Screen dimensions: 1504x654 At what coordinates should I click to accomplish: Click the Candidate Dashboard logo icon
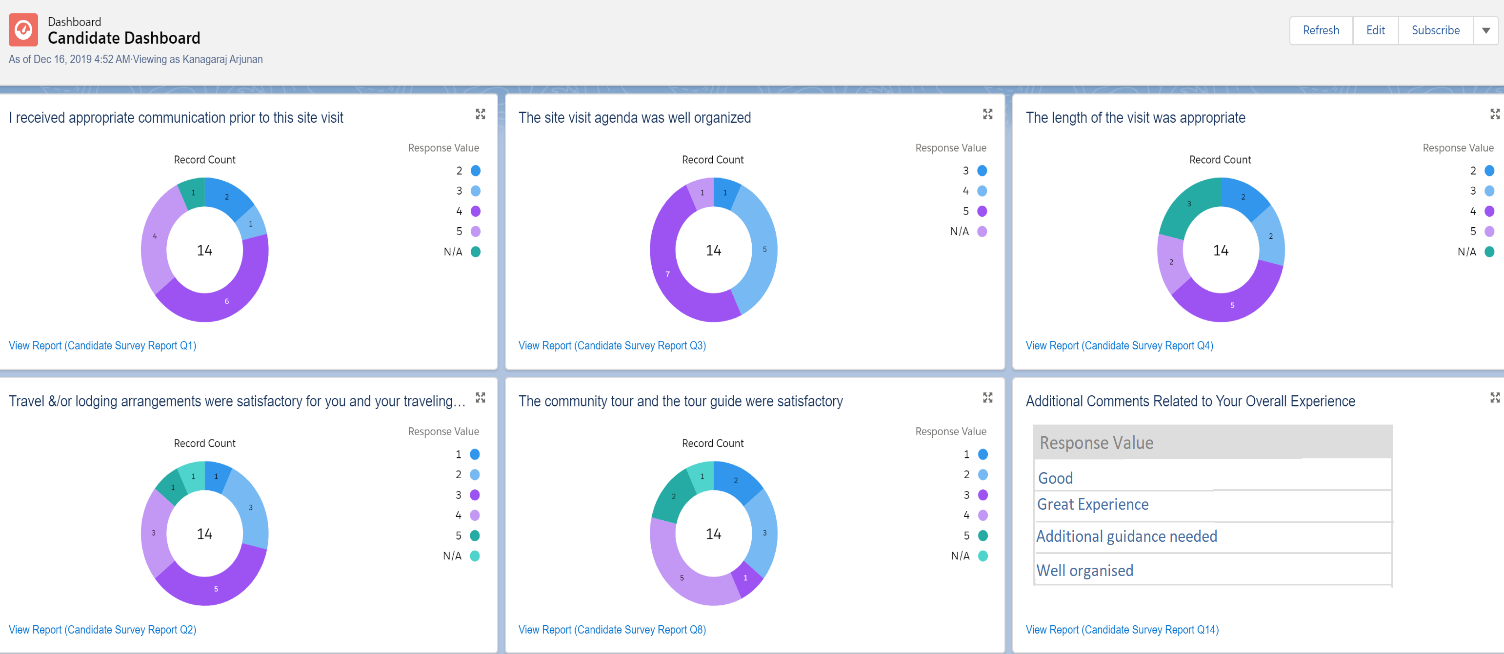(x=22, y=29)
